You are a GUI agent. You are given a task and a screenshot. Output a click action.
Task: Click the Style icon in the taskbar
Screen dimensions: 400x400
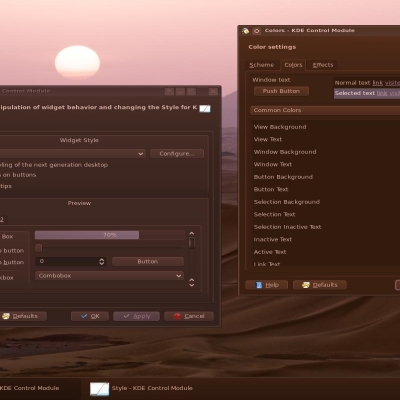[x=99, y=388]
